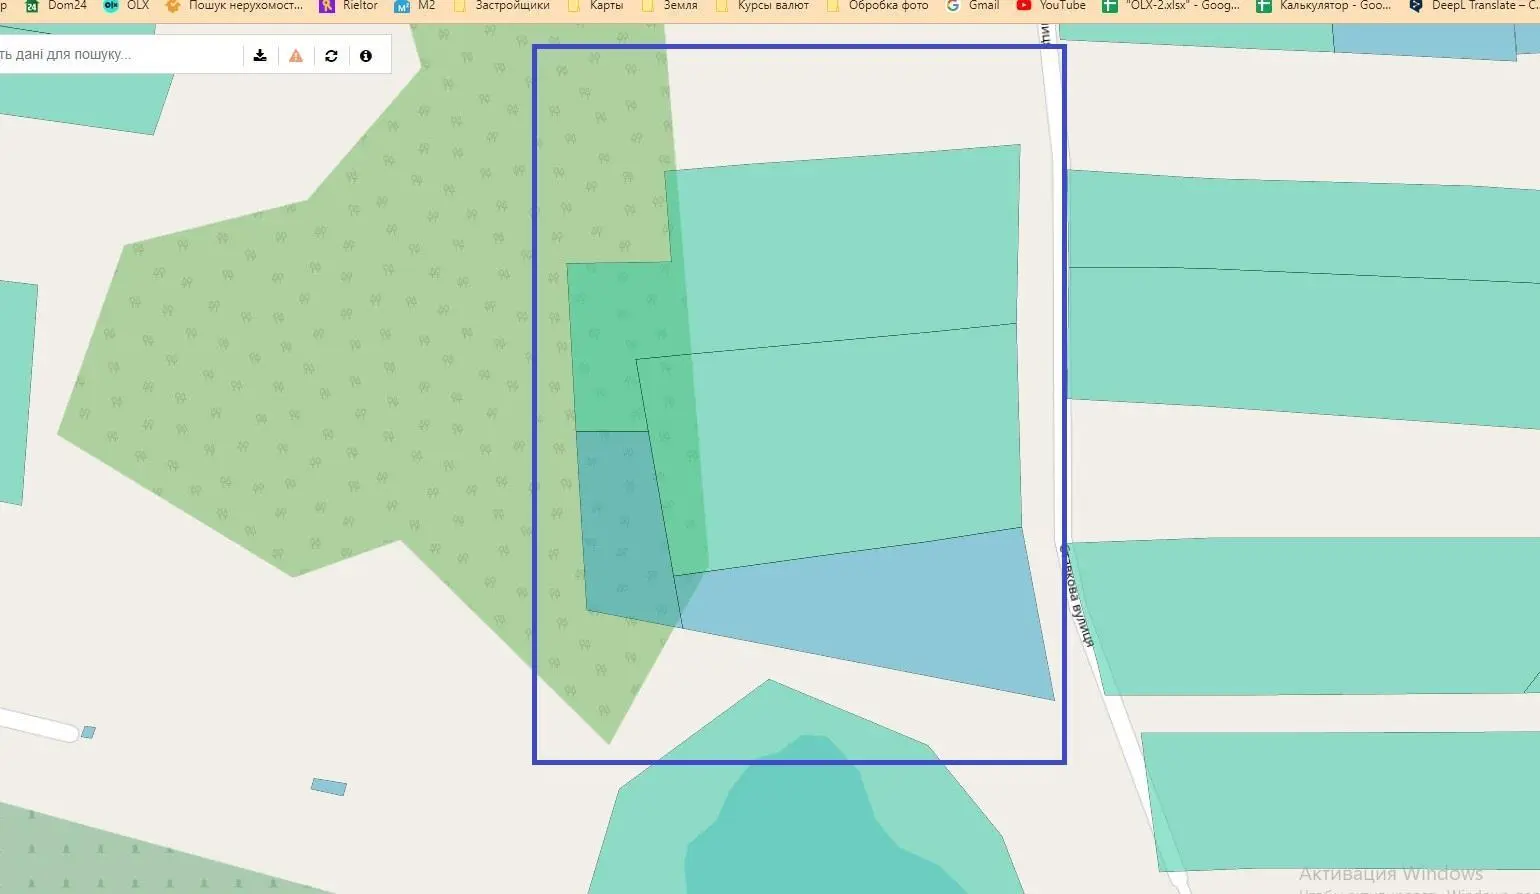Expand the Земля bookmark folder
Image resolution: width=1540 pixels, height=894 pixels.
click(670, 6)
